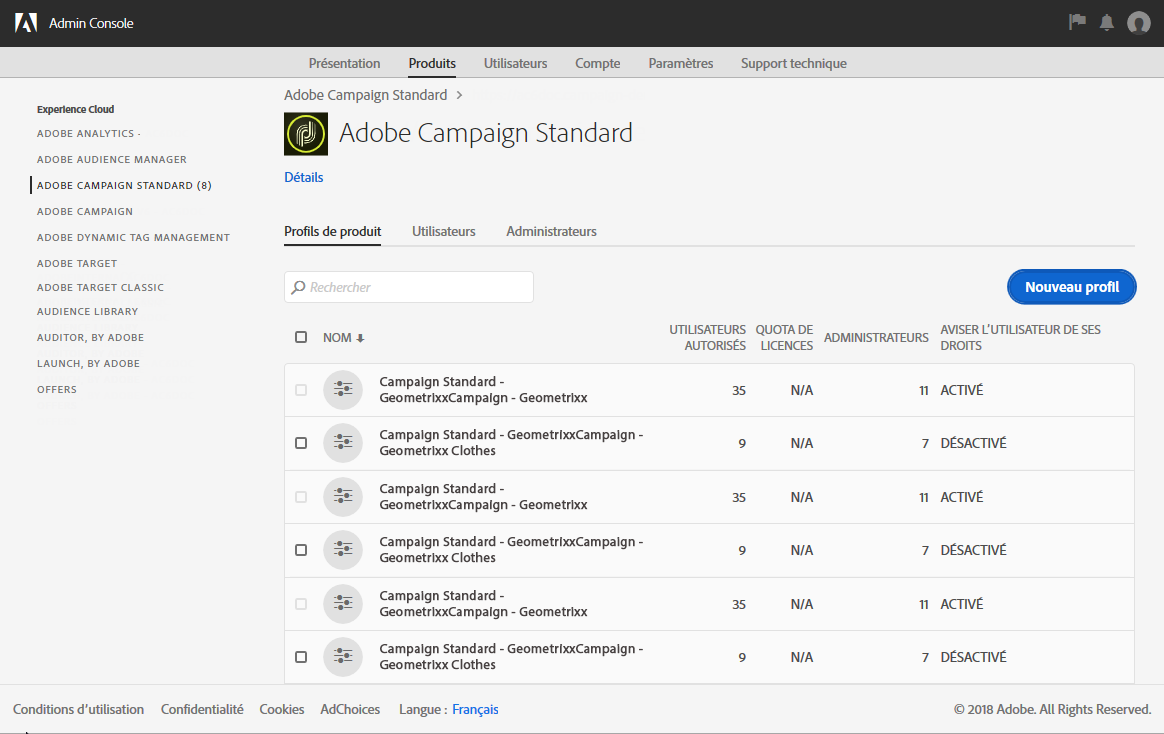This screenshot has width=1164, height=734.
Task: Click the Adobe logo in the header
Action: coord(26,23)
